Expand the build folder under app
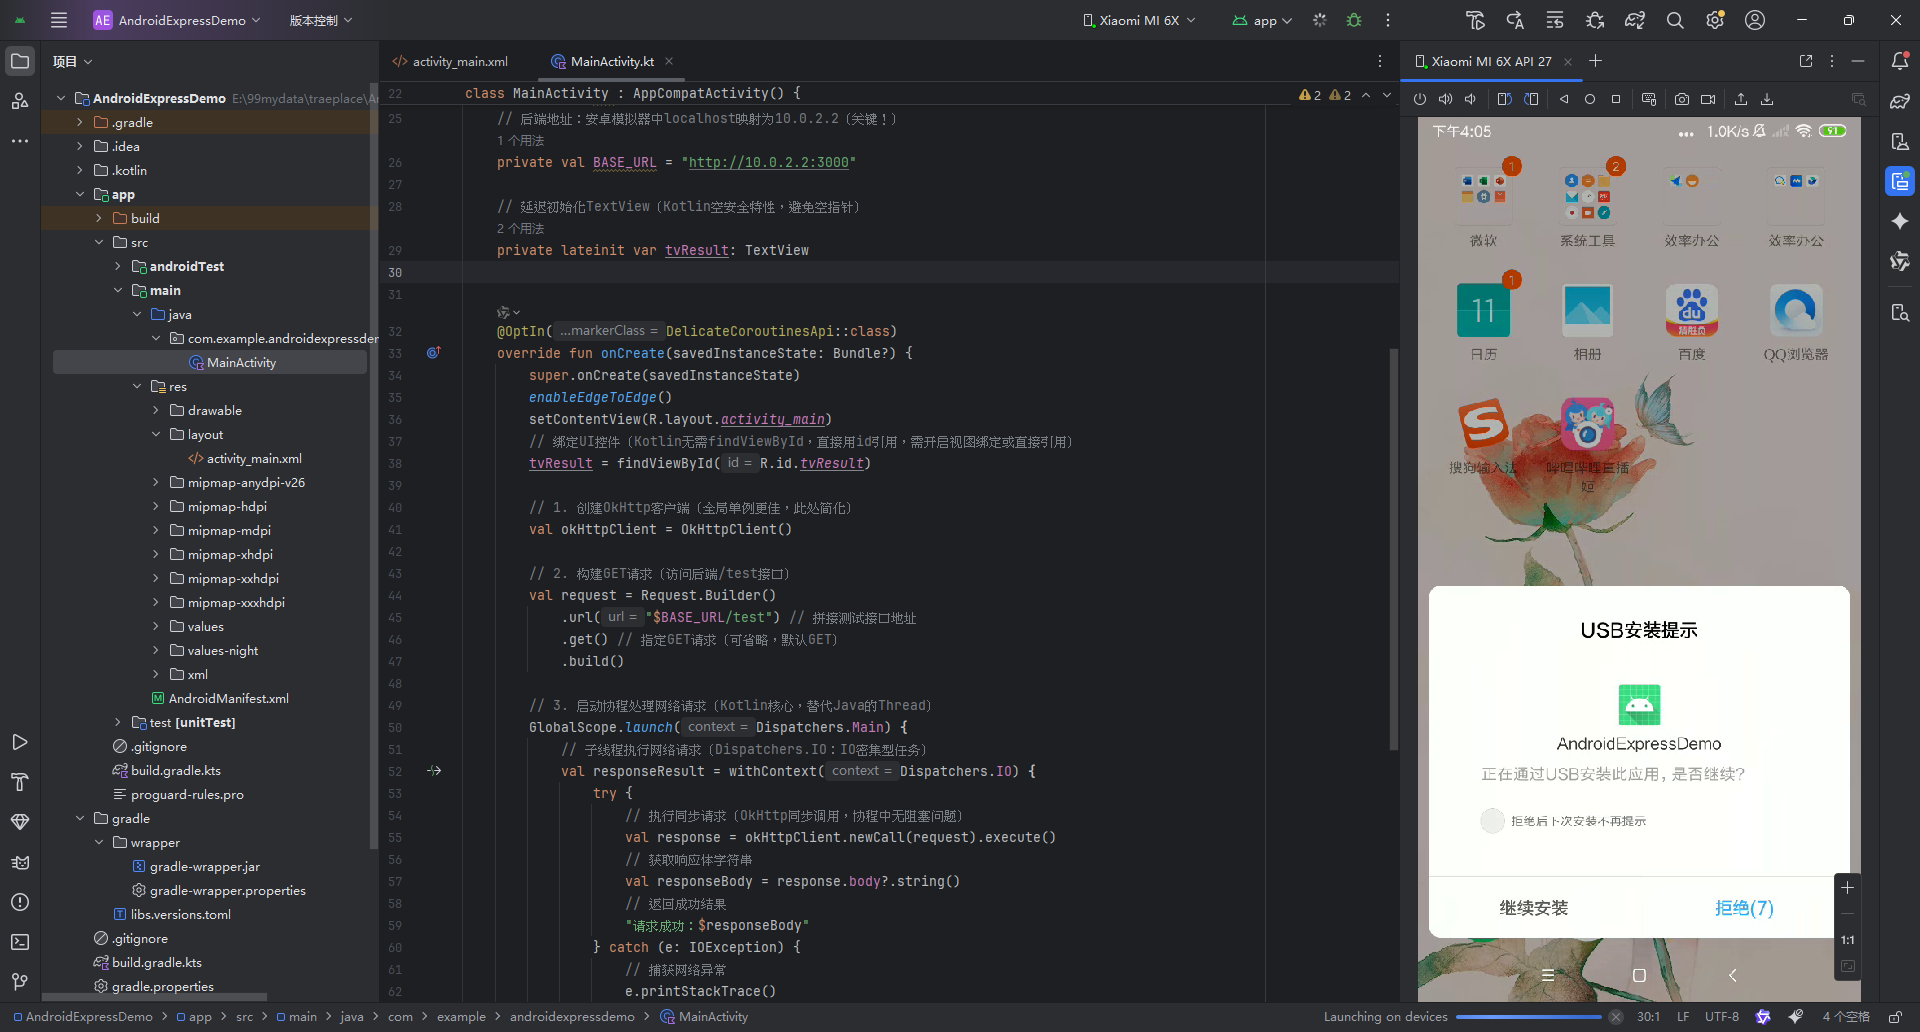The height and width of the screenshot is (1032, 1920). [x=99, y=218]
